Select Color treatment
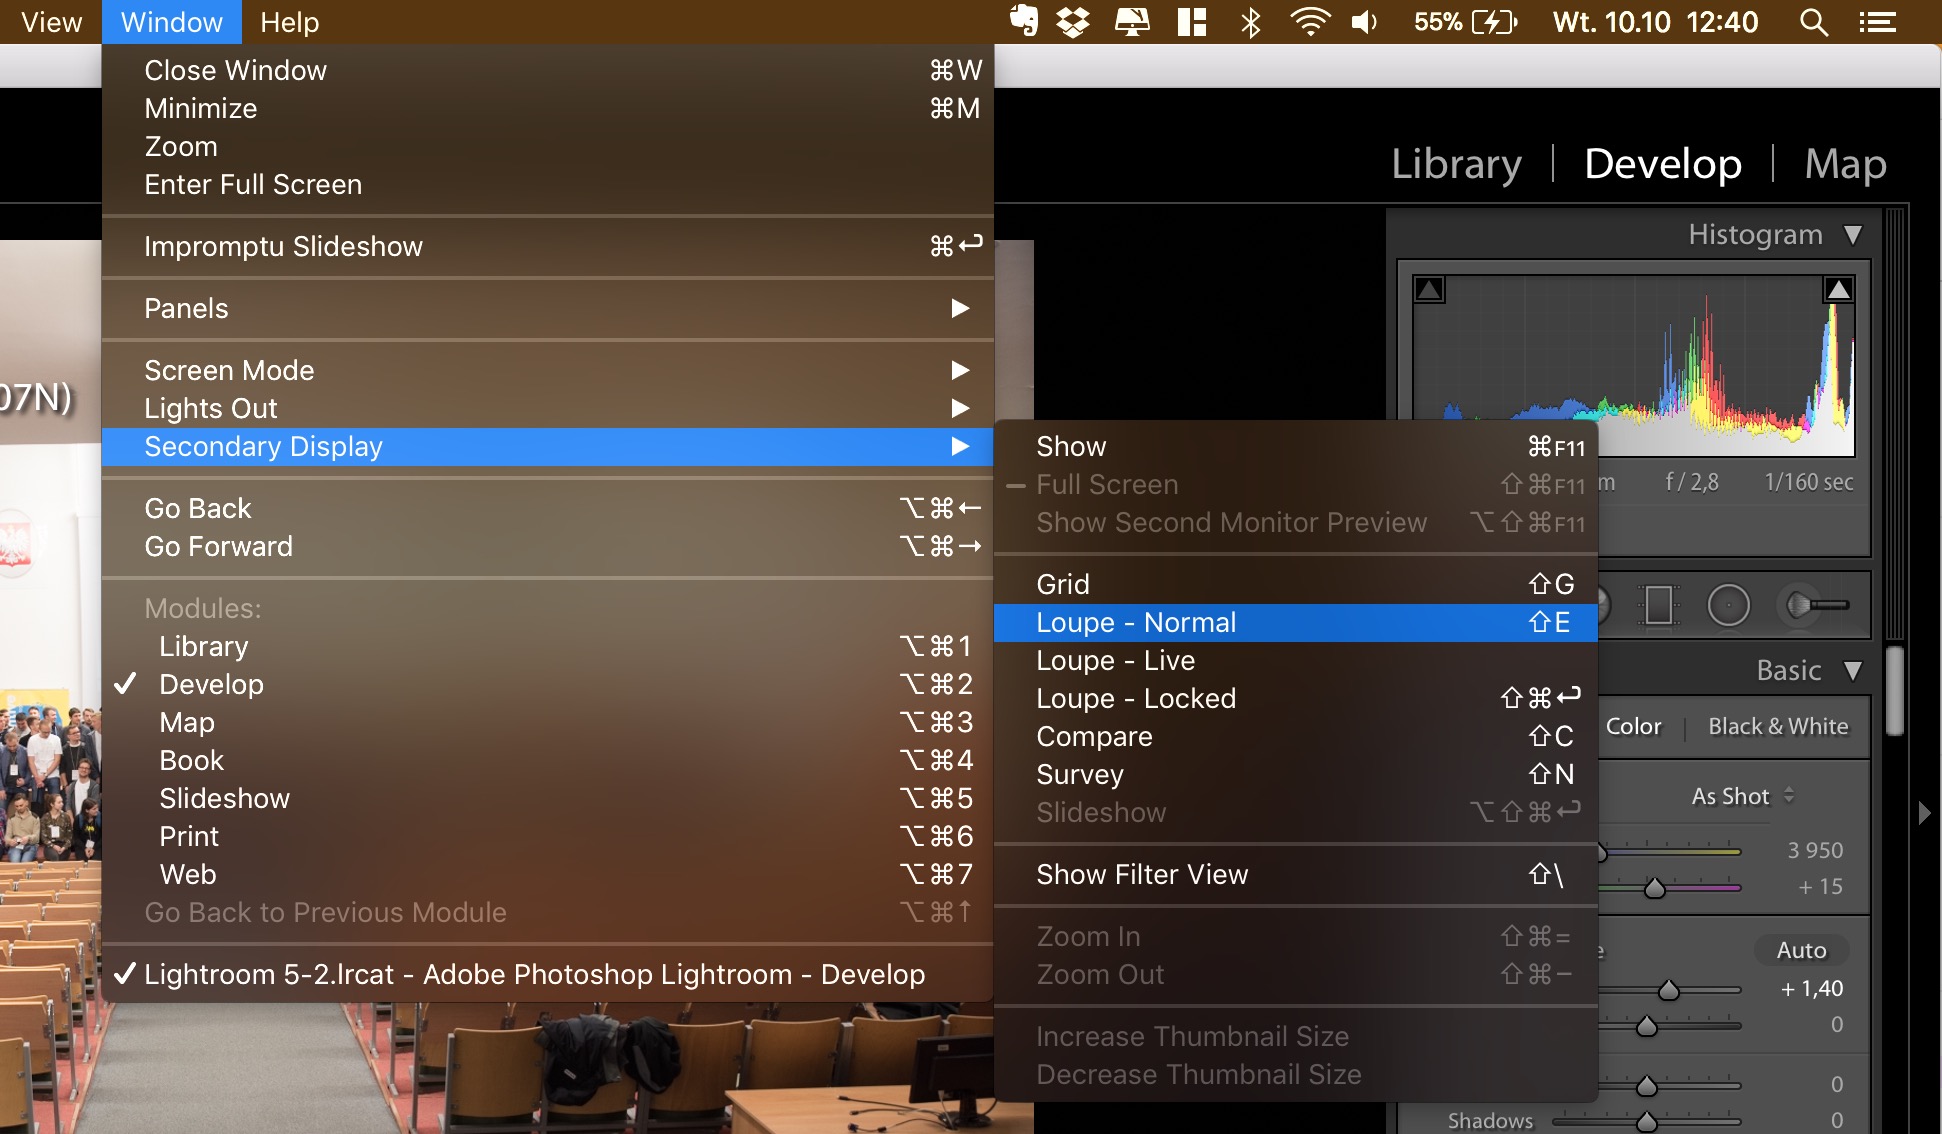Screen dimensions: 1942x1134 (1633, 726)
